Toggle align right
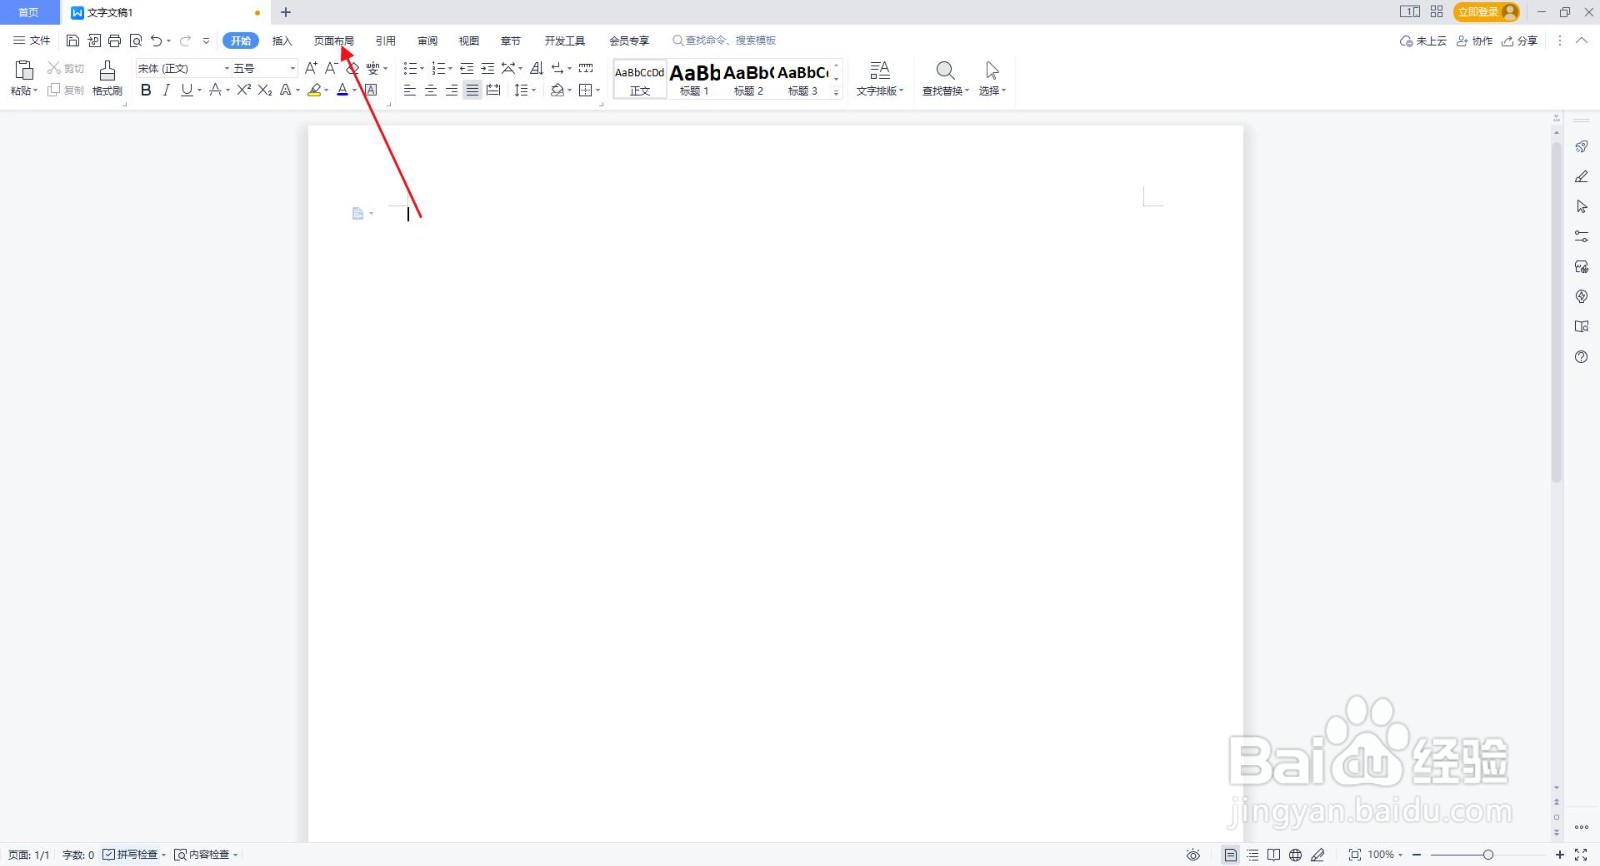Image resolution: width=1600 pixels, height=866 pixels. tap(451, 90)
